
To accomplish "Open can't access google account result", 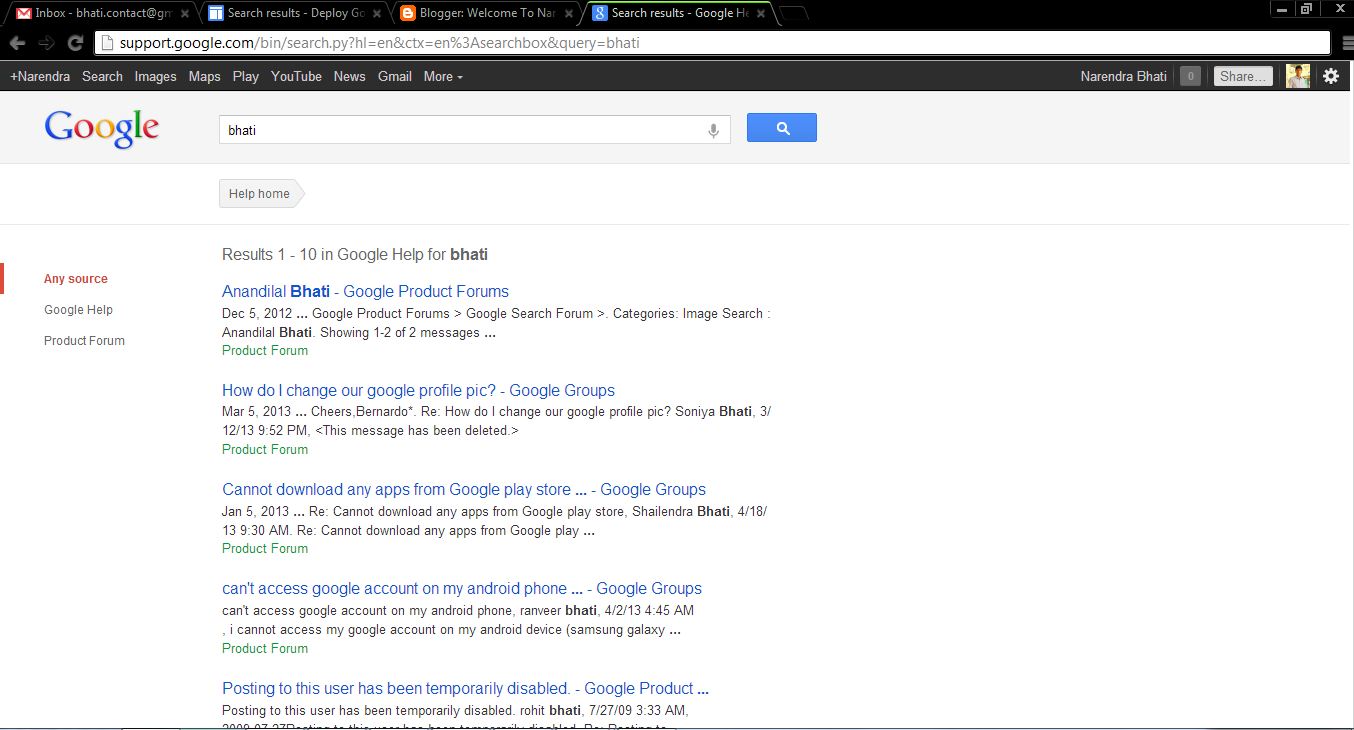I will click(x=462, y=588).
